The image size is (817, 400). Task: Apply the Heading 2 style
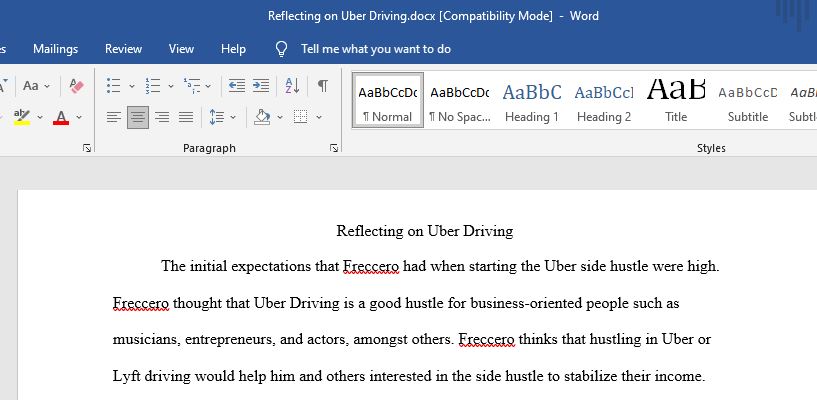pyautogui.click(x=604, y=101)
